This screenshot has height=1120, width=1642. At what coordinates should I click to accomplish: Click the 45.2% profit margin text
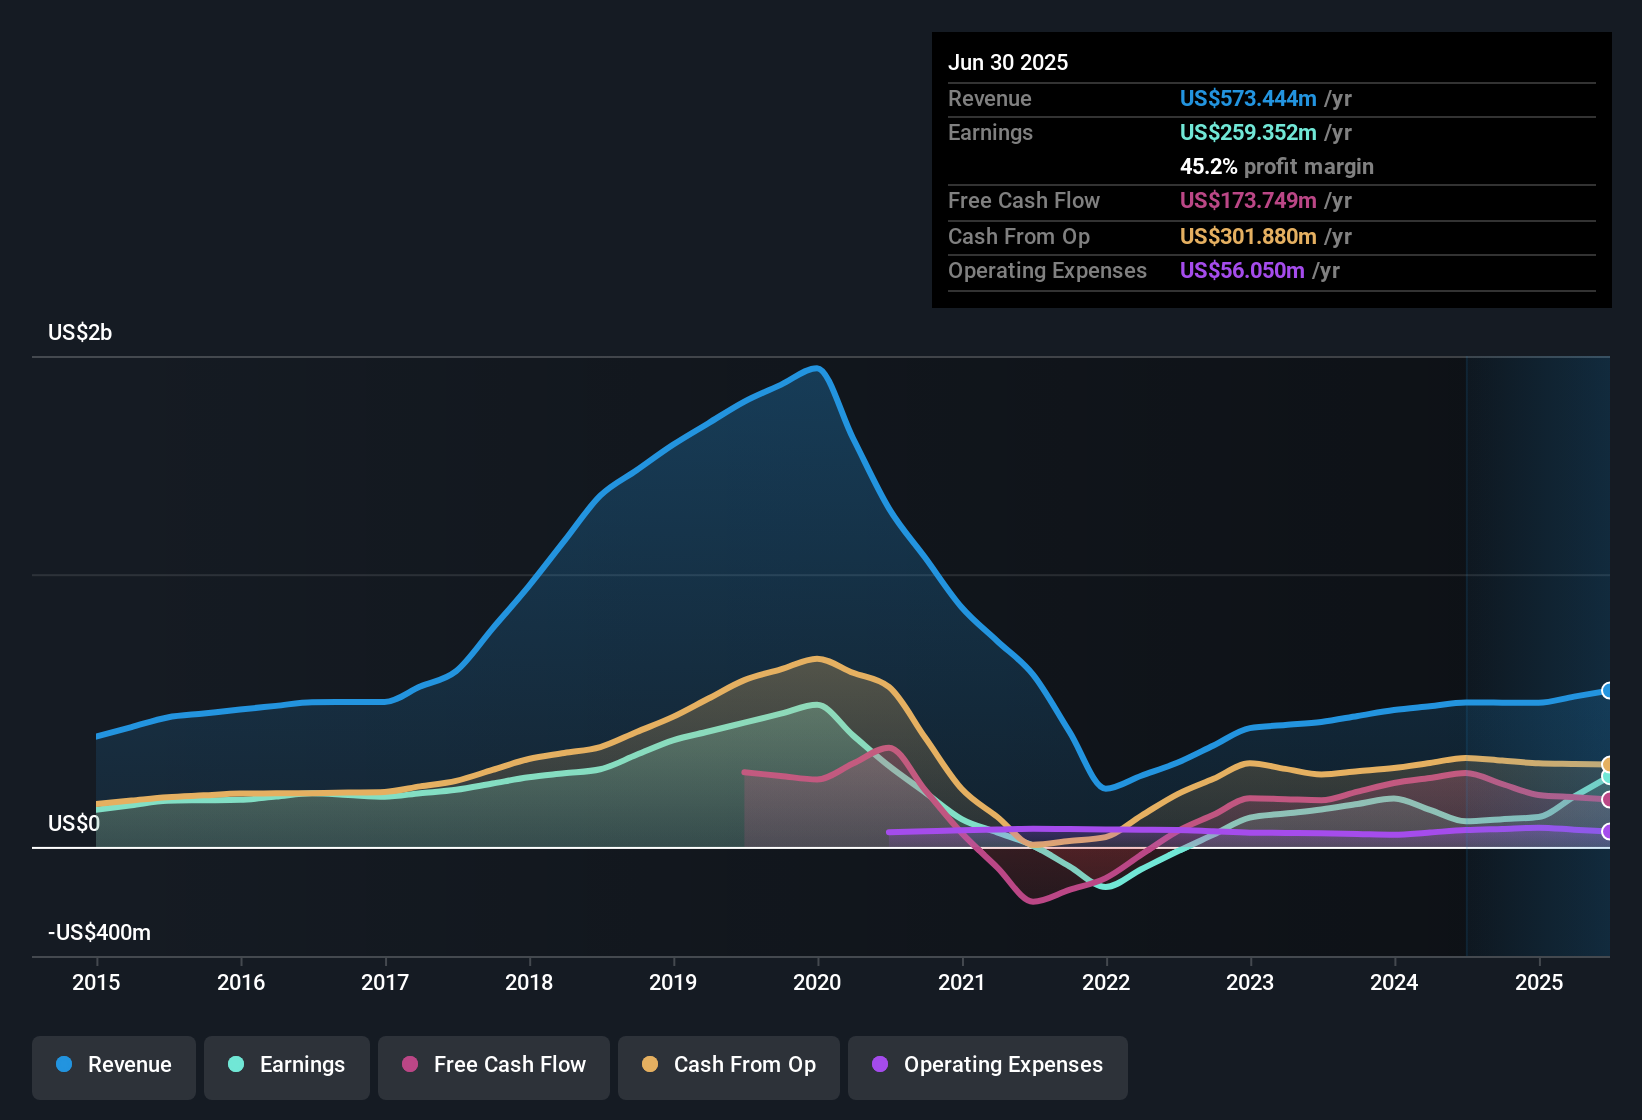[x=1277, y=166]
